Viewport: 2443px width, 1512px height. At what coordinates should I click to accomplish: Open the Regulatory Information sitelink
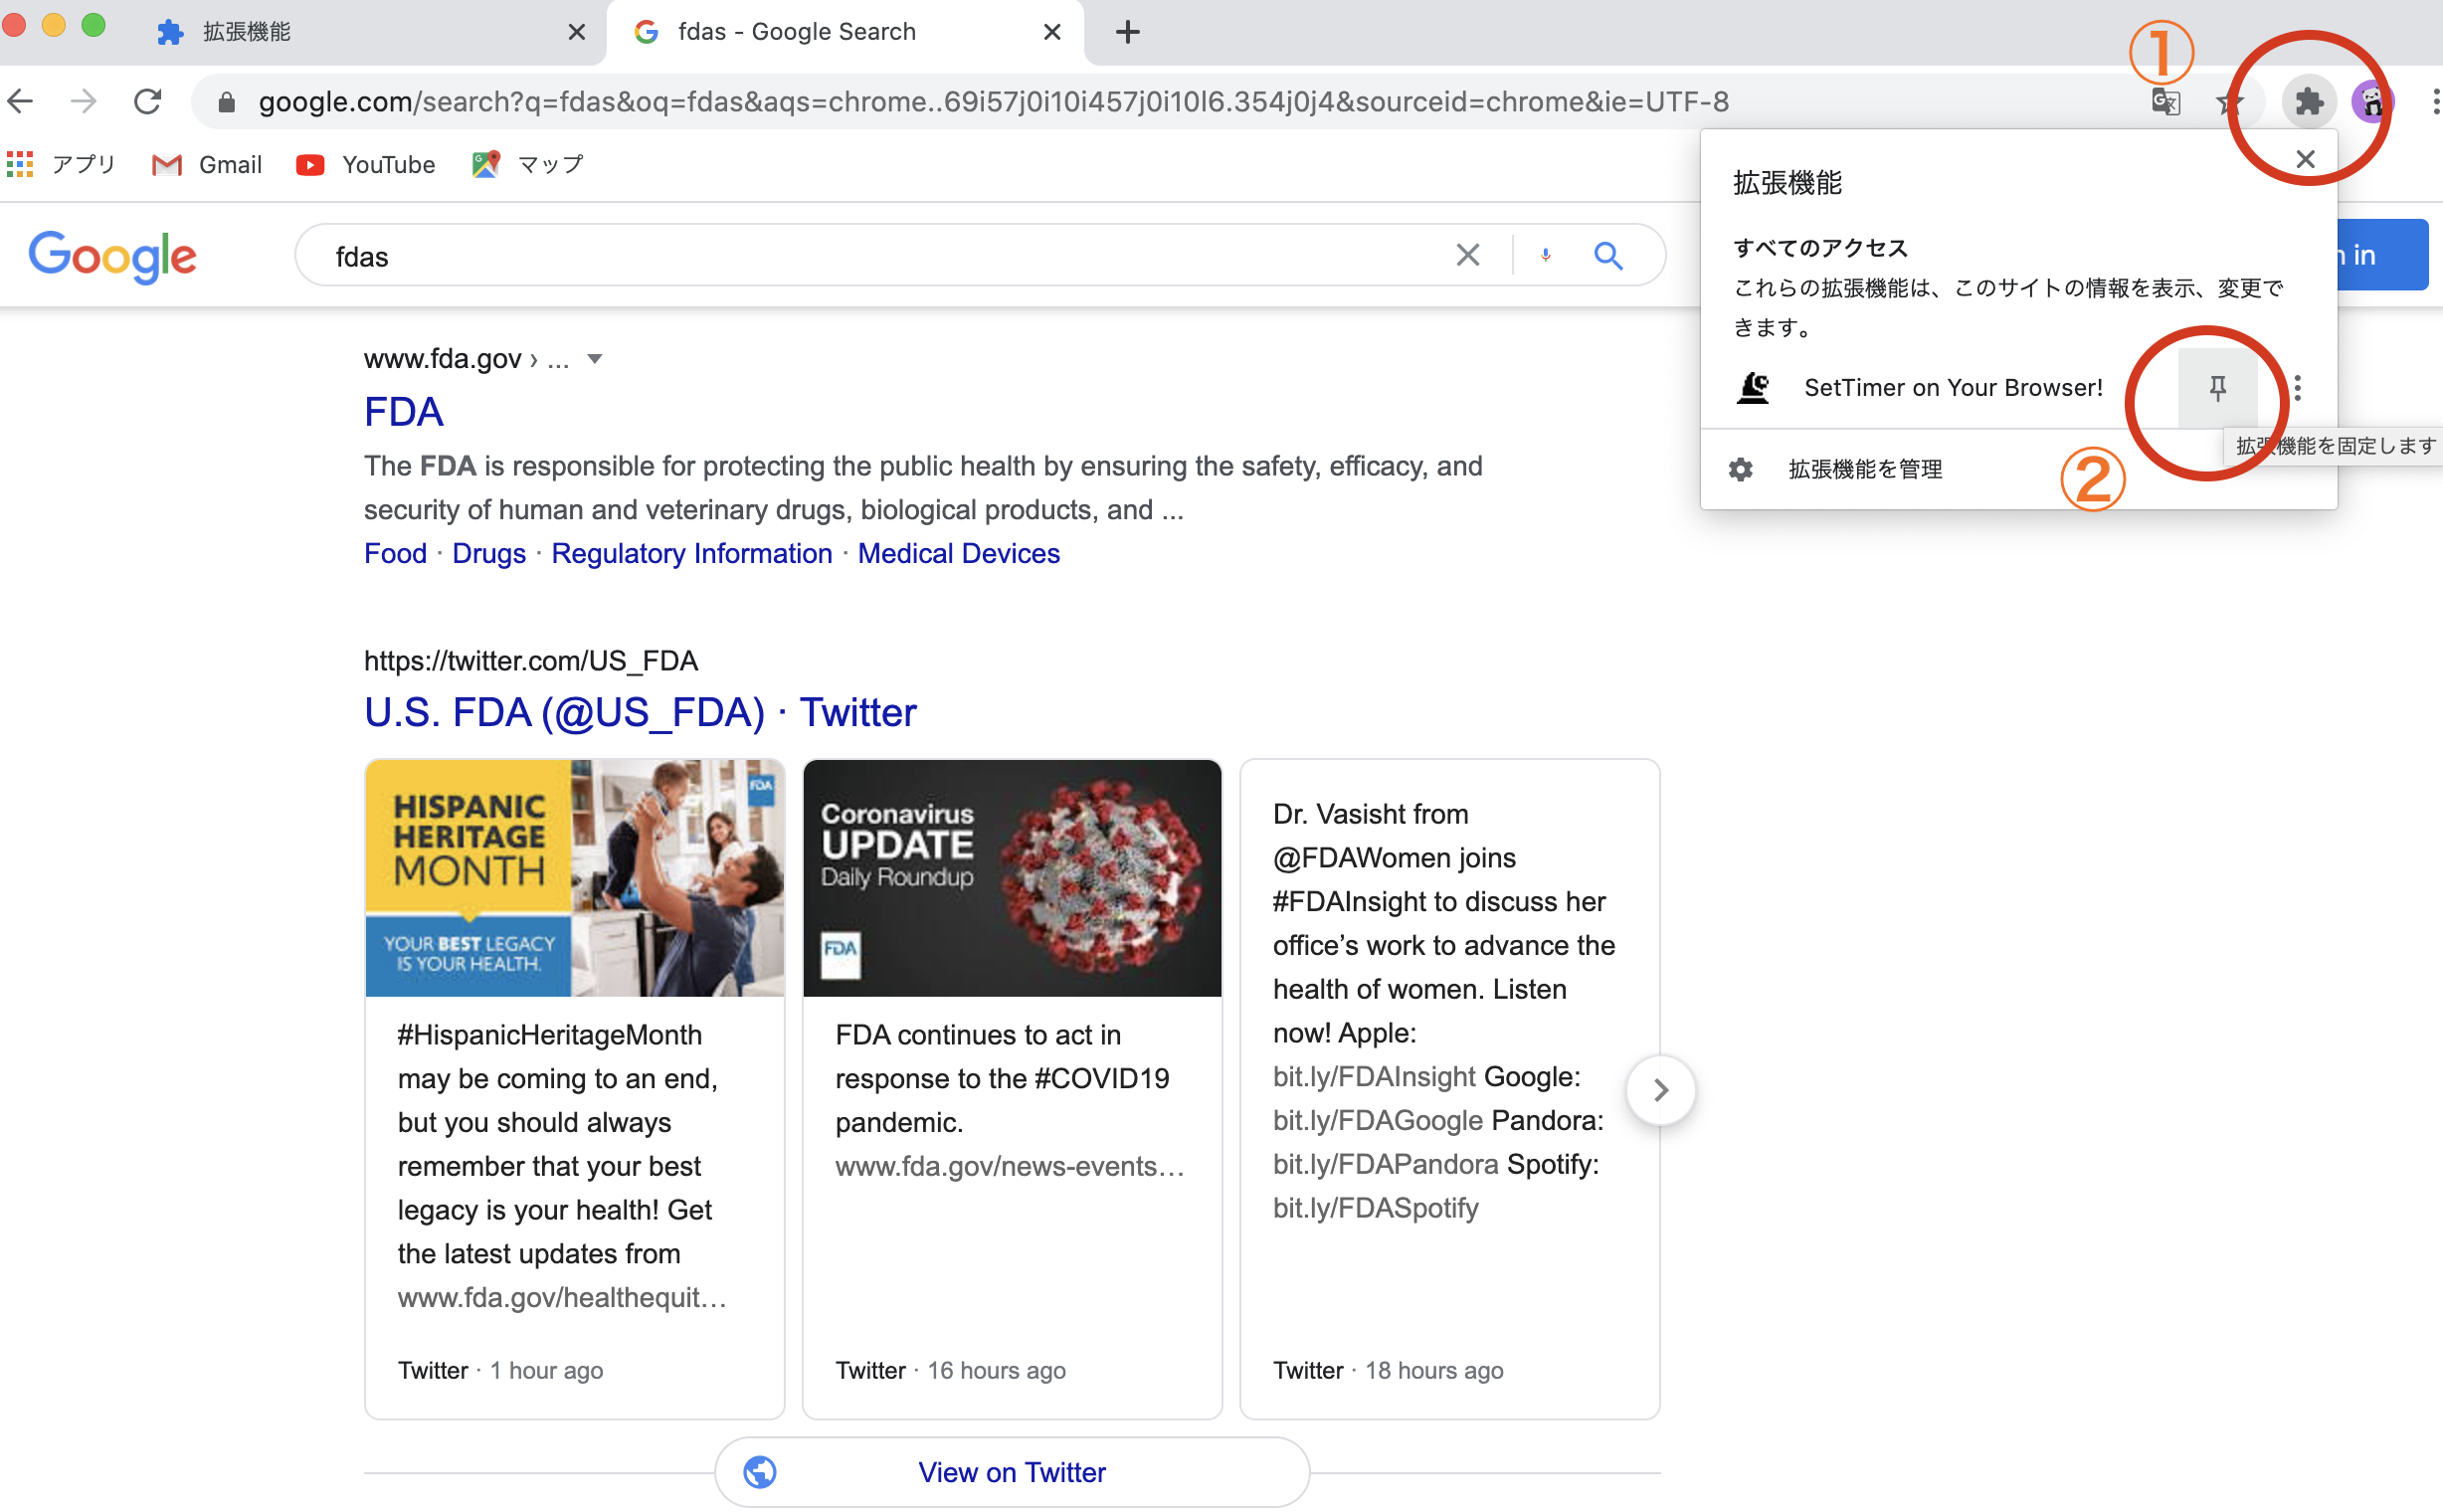click(692, 554)
